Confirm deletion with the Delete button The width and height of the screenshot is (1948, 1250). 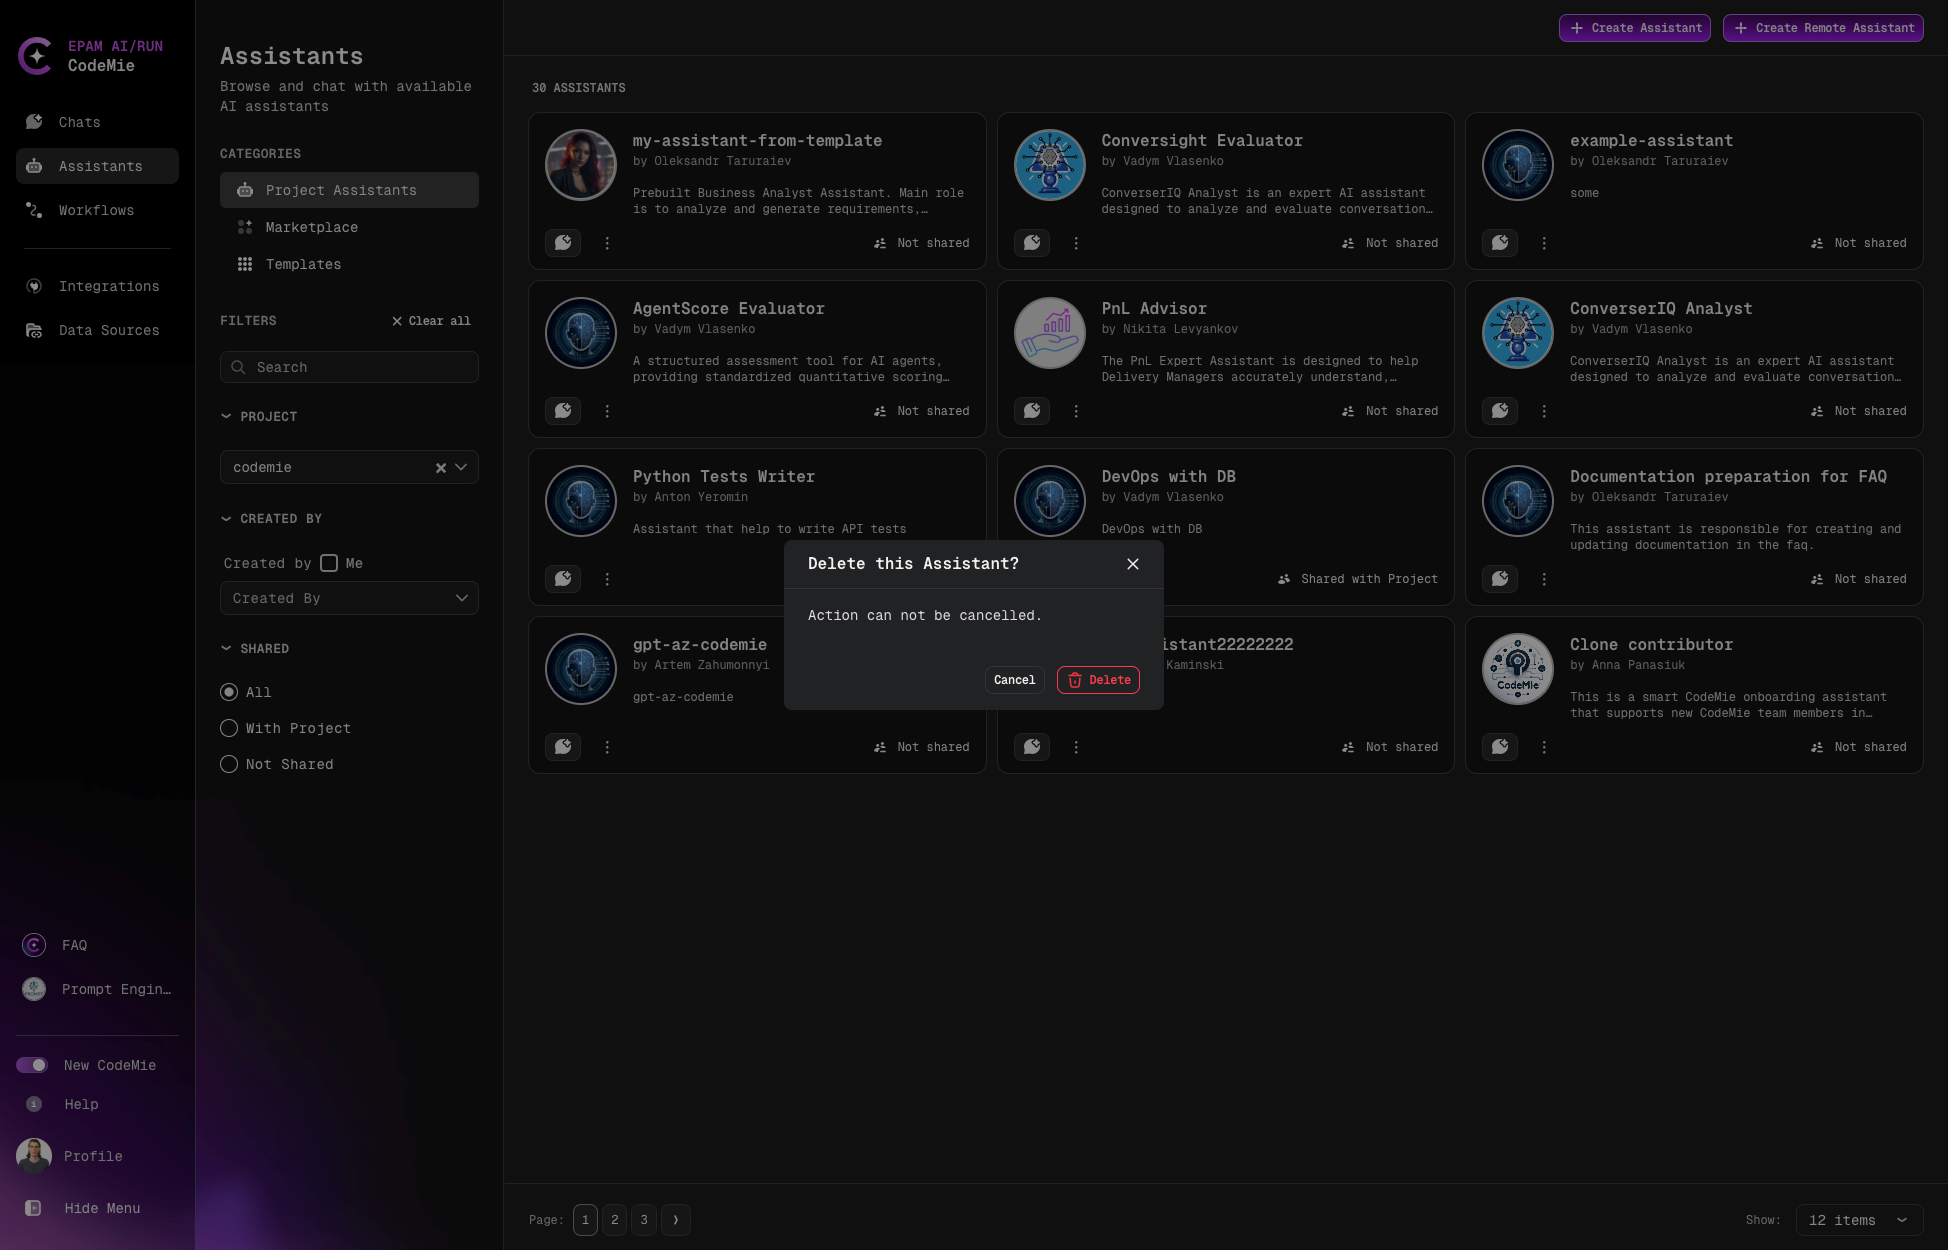pyautogui.click(x=1098, y=680)
